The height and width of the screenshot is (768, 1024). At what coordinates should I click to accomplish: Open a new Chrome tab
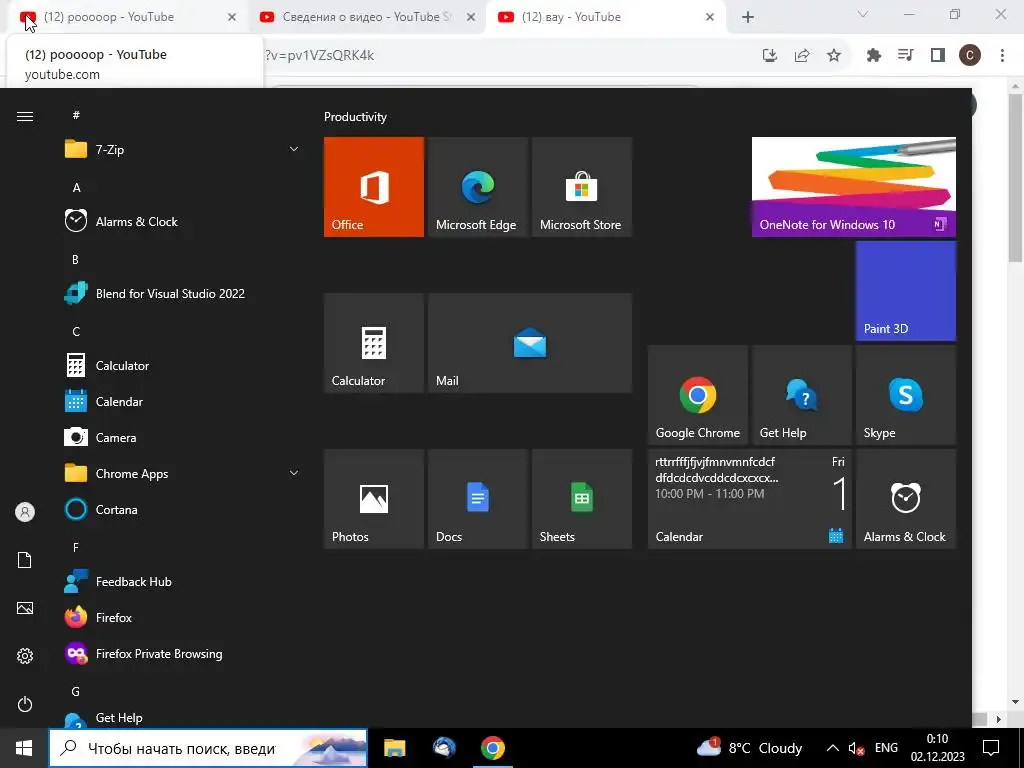pyautogui.click(x=748, y=18)
